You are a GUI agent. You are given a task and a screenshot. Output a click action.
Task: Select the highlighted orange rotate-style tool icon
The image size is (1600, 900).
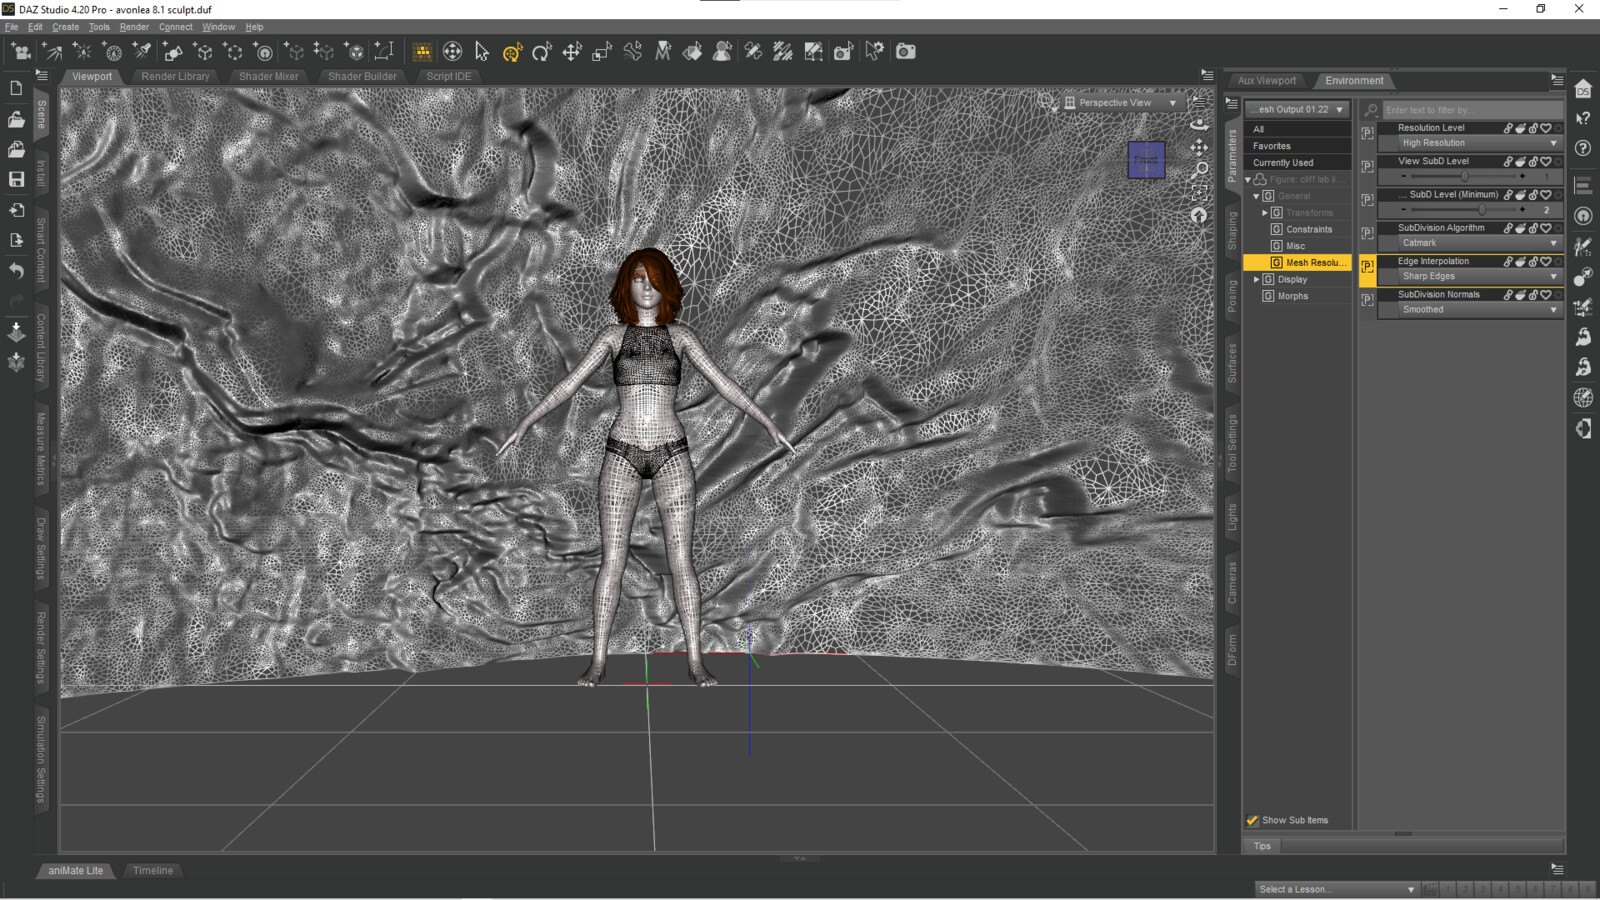(512, 51)
